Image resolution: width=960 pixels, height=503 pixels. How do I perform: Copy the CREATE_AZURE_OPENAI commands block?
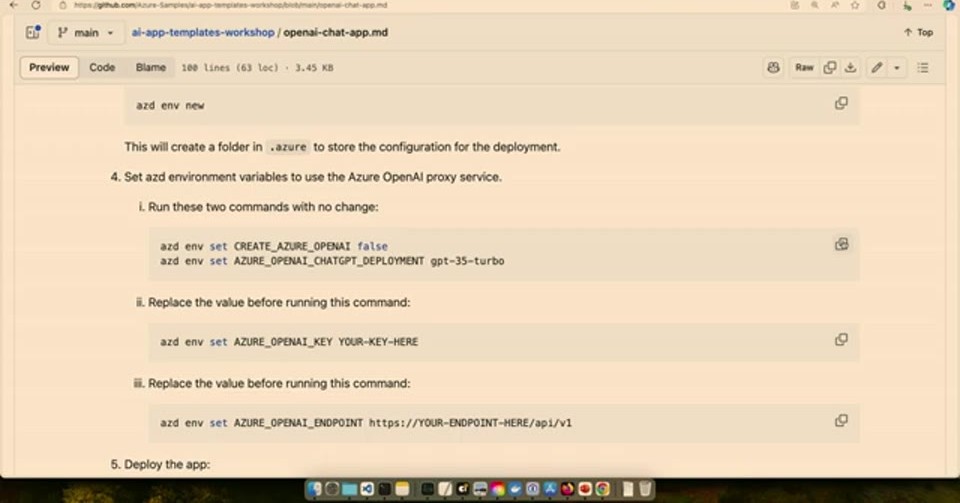pos(841,244)
